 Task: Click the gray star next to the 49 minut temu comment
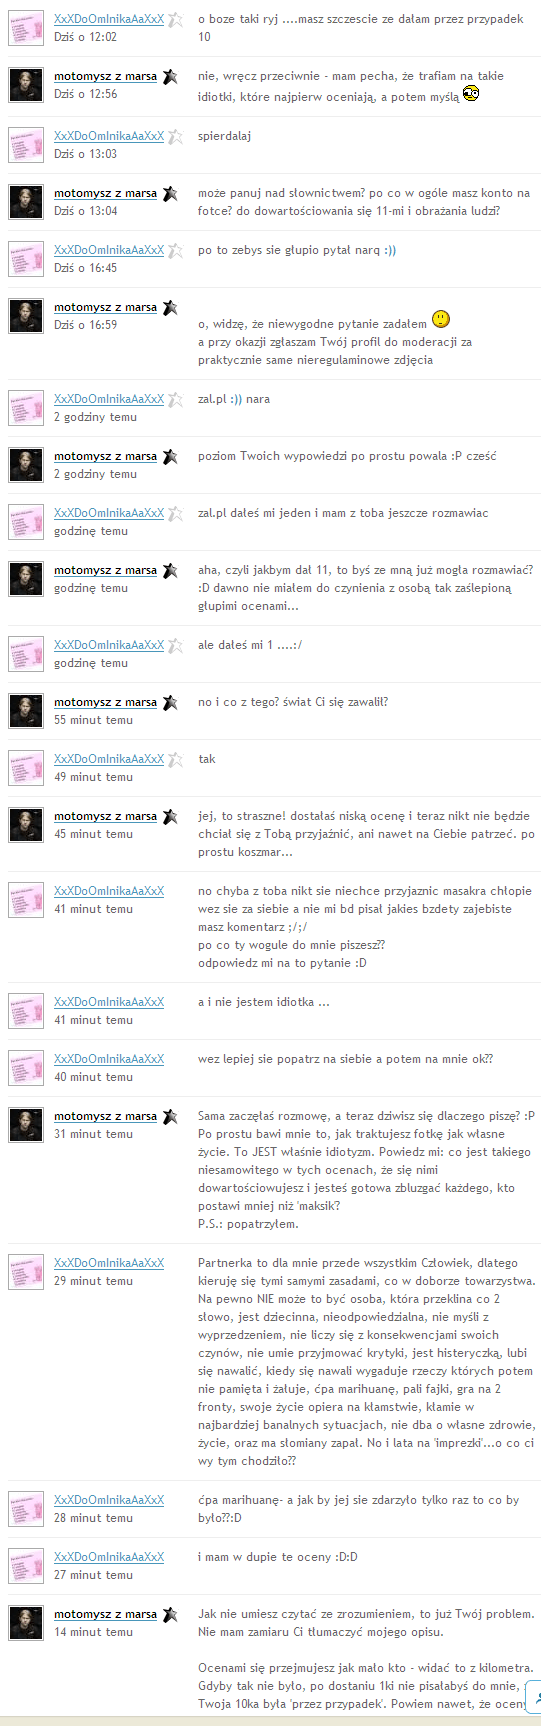(x=175, y=760)
